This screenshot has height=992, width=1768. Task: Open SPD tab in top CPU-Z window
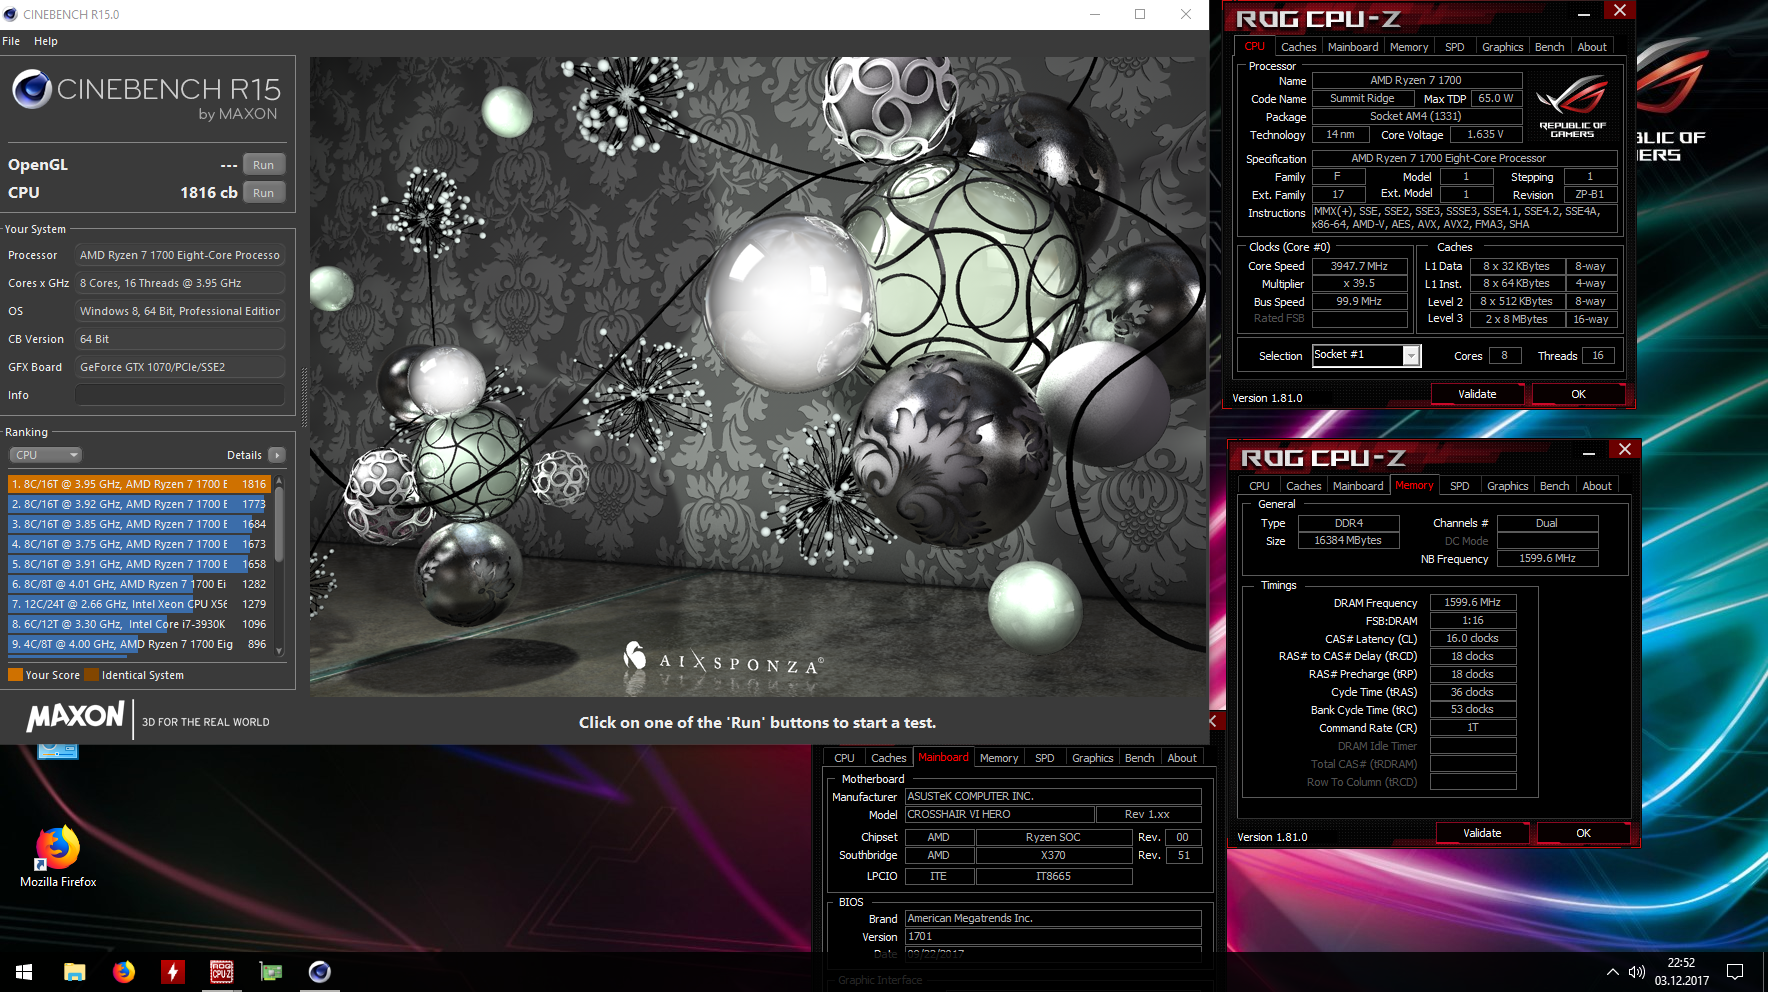pos(1455,47)
